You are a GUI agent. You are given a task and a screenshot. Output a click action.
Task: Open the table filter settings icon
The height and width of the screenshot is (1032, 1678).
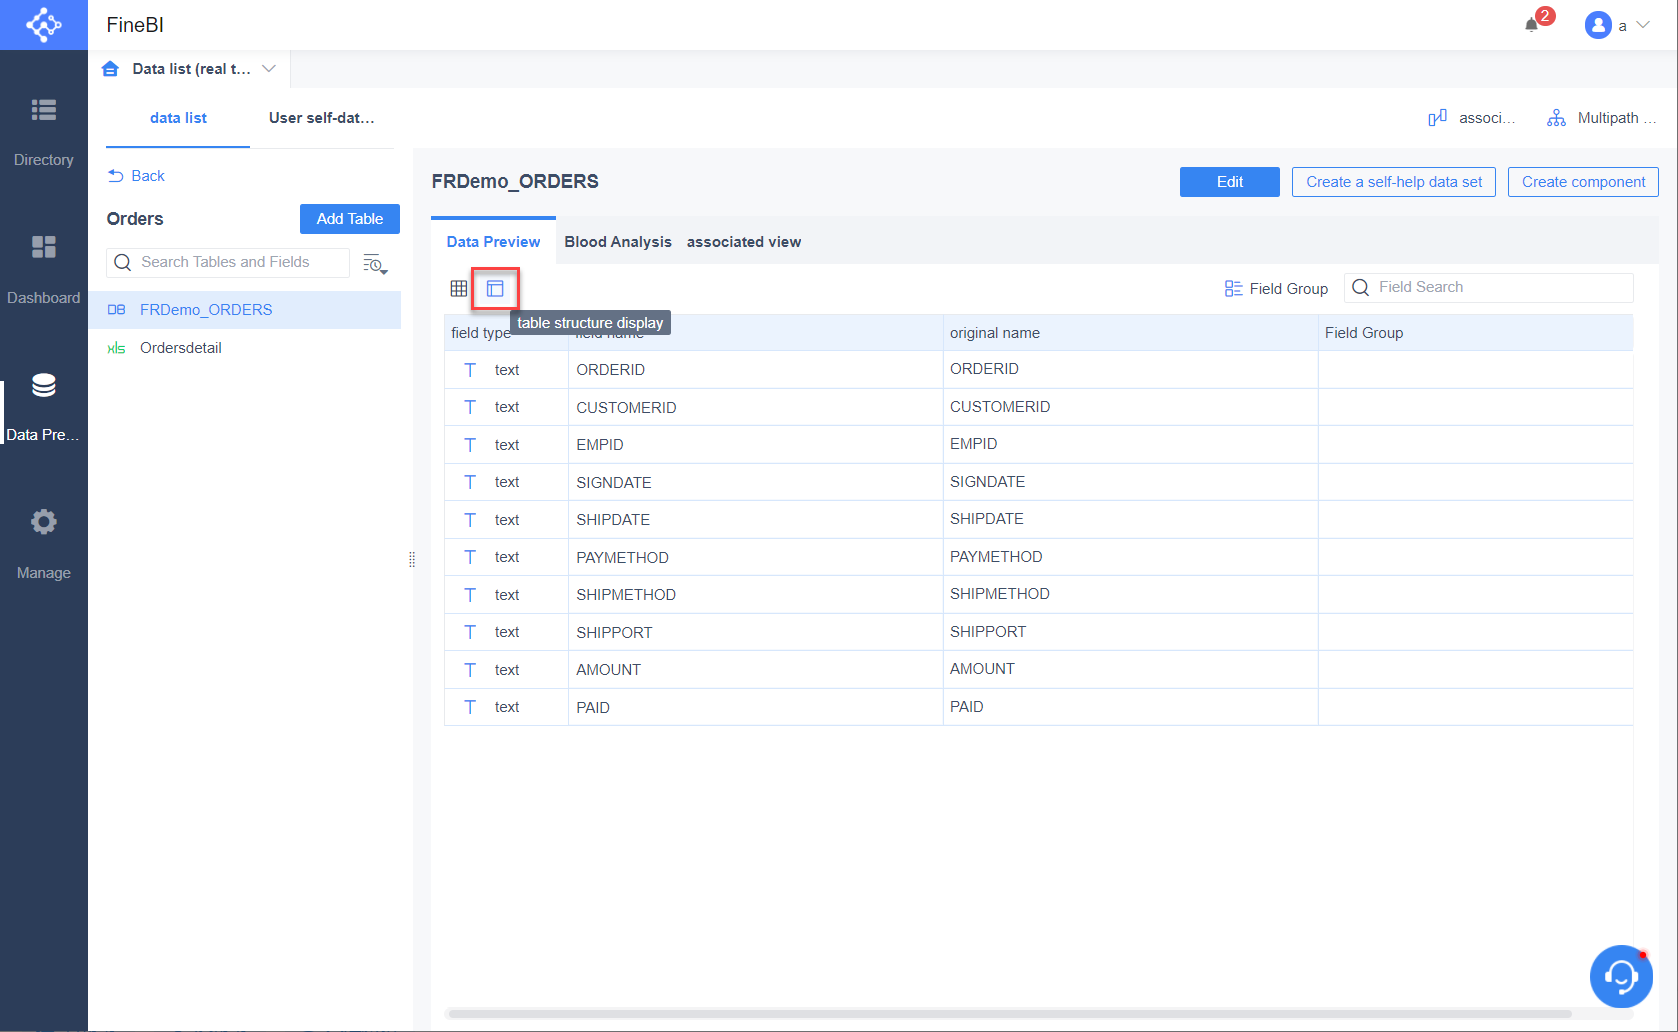375,263
